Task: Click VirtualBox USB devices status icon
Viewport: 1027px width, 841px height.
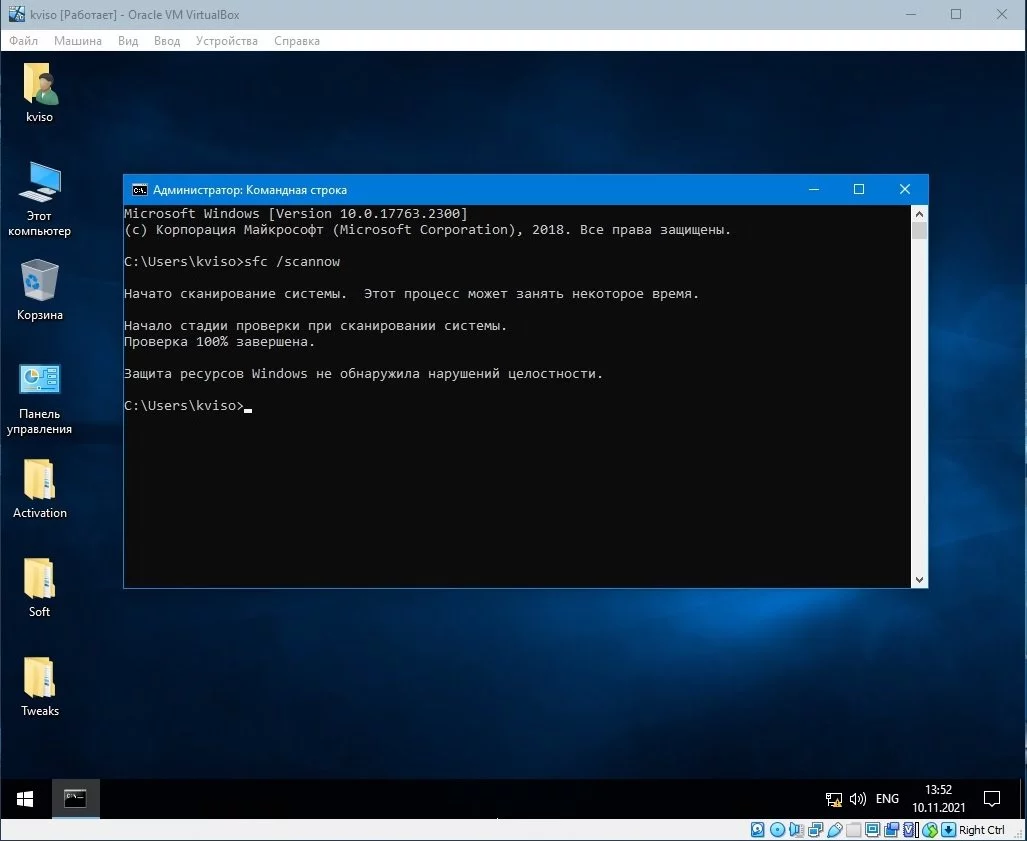Action: 834,830
